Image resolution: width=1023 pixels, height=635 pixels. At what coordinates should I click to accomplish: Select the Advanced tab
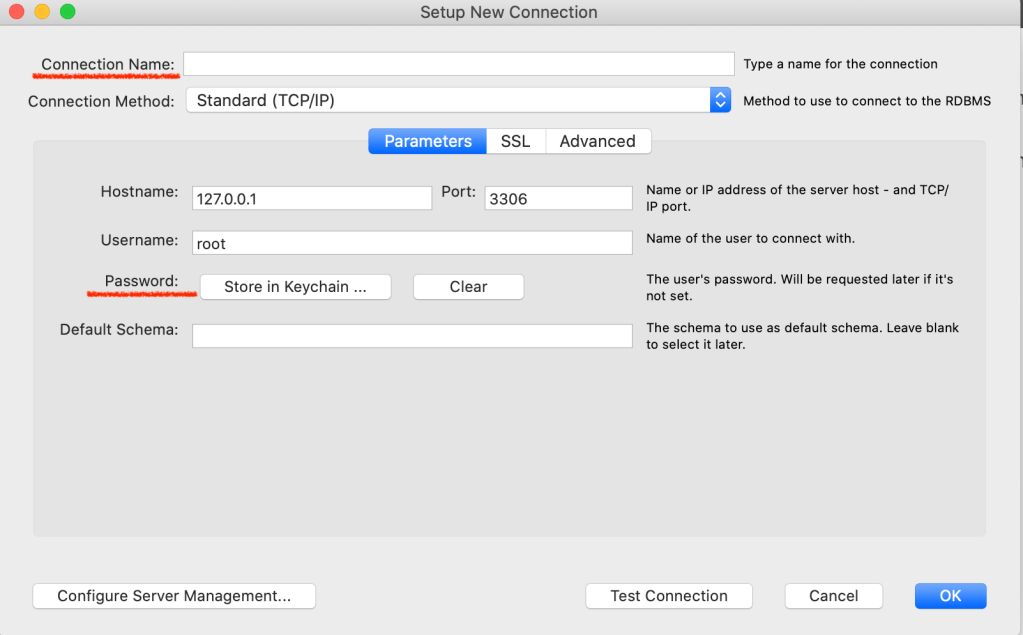597,141
